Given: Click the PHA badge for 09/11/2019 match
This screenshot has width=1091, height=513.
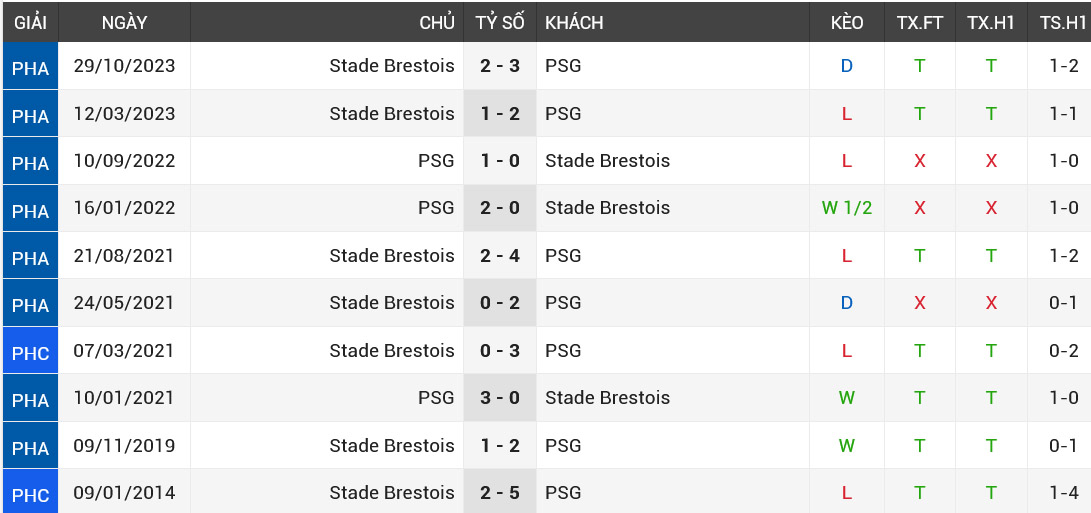Looking at the screenshot, I should (30, 447).
